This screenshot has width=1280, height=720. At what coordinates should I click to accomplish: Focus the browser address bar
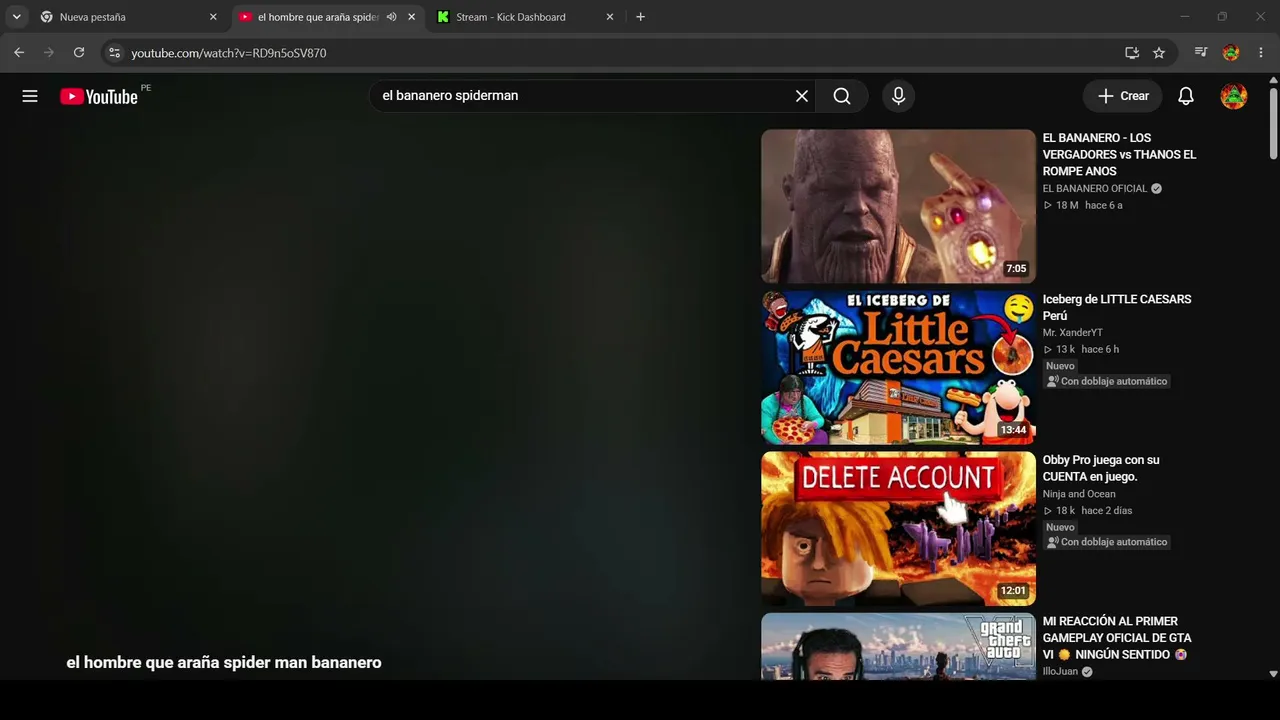(x=620, y=53)
